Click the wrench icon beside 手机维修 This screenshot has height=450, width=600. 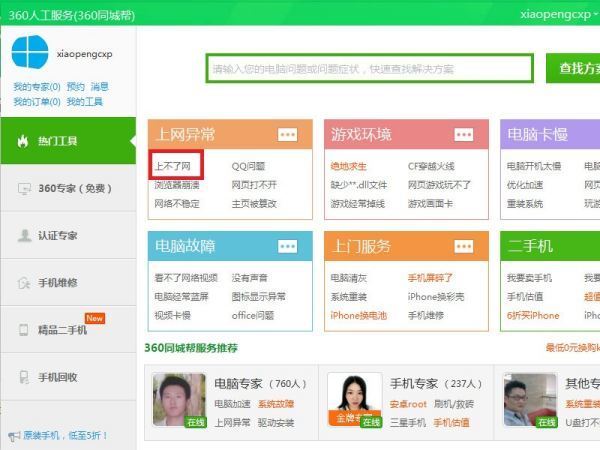click(23, 283)
